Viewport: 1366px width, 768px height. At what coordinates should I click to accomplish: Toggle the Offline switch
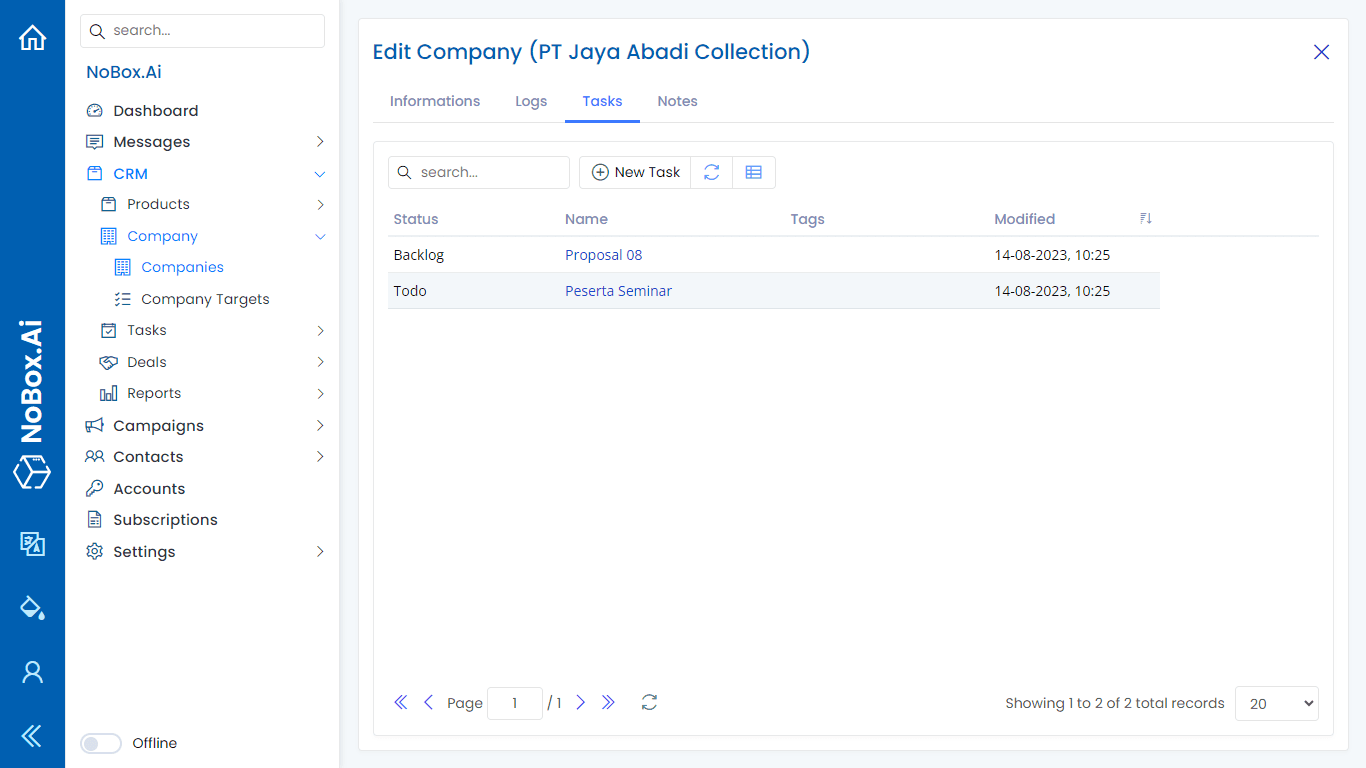(101, 743)
